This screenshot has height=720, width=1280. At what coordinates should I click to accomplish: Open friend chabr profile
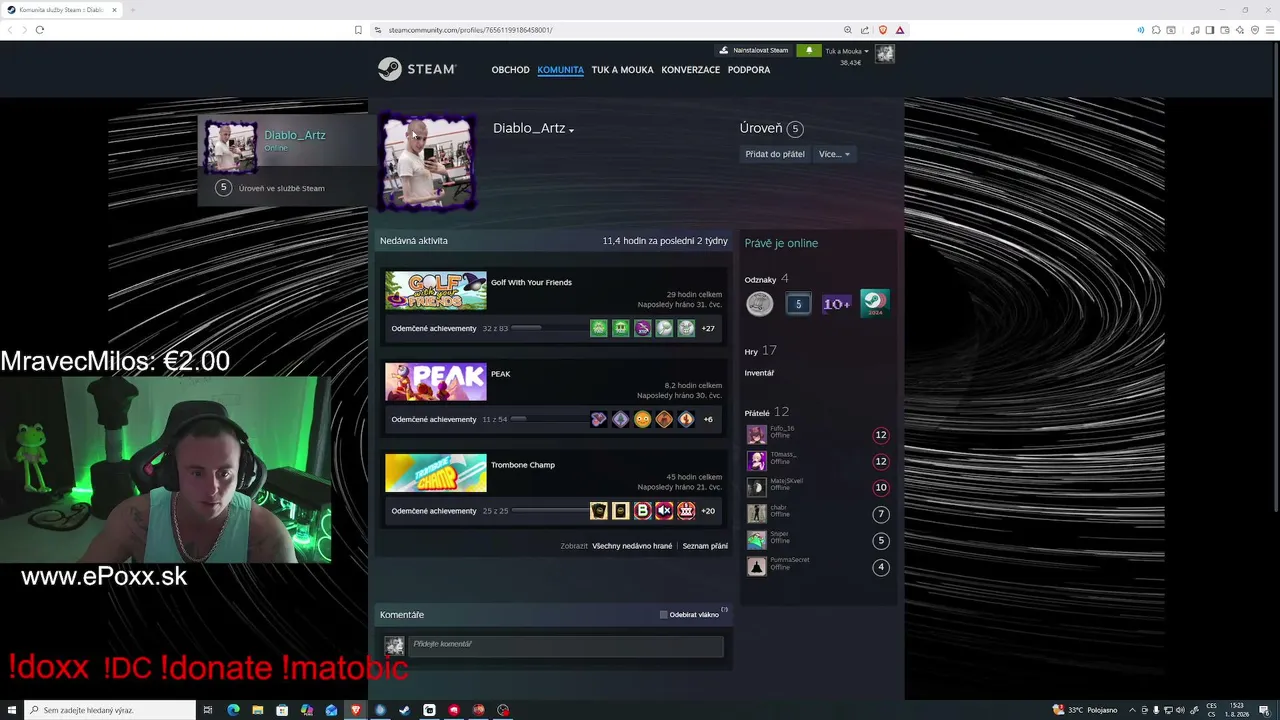[778, 507]
